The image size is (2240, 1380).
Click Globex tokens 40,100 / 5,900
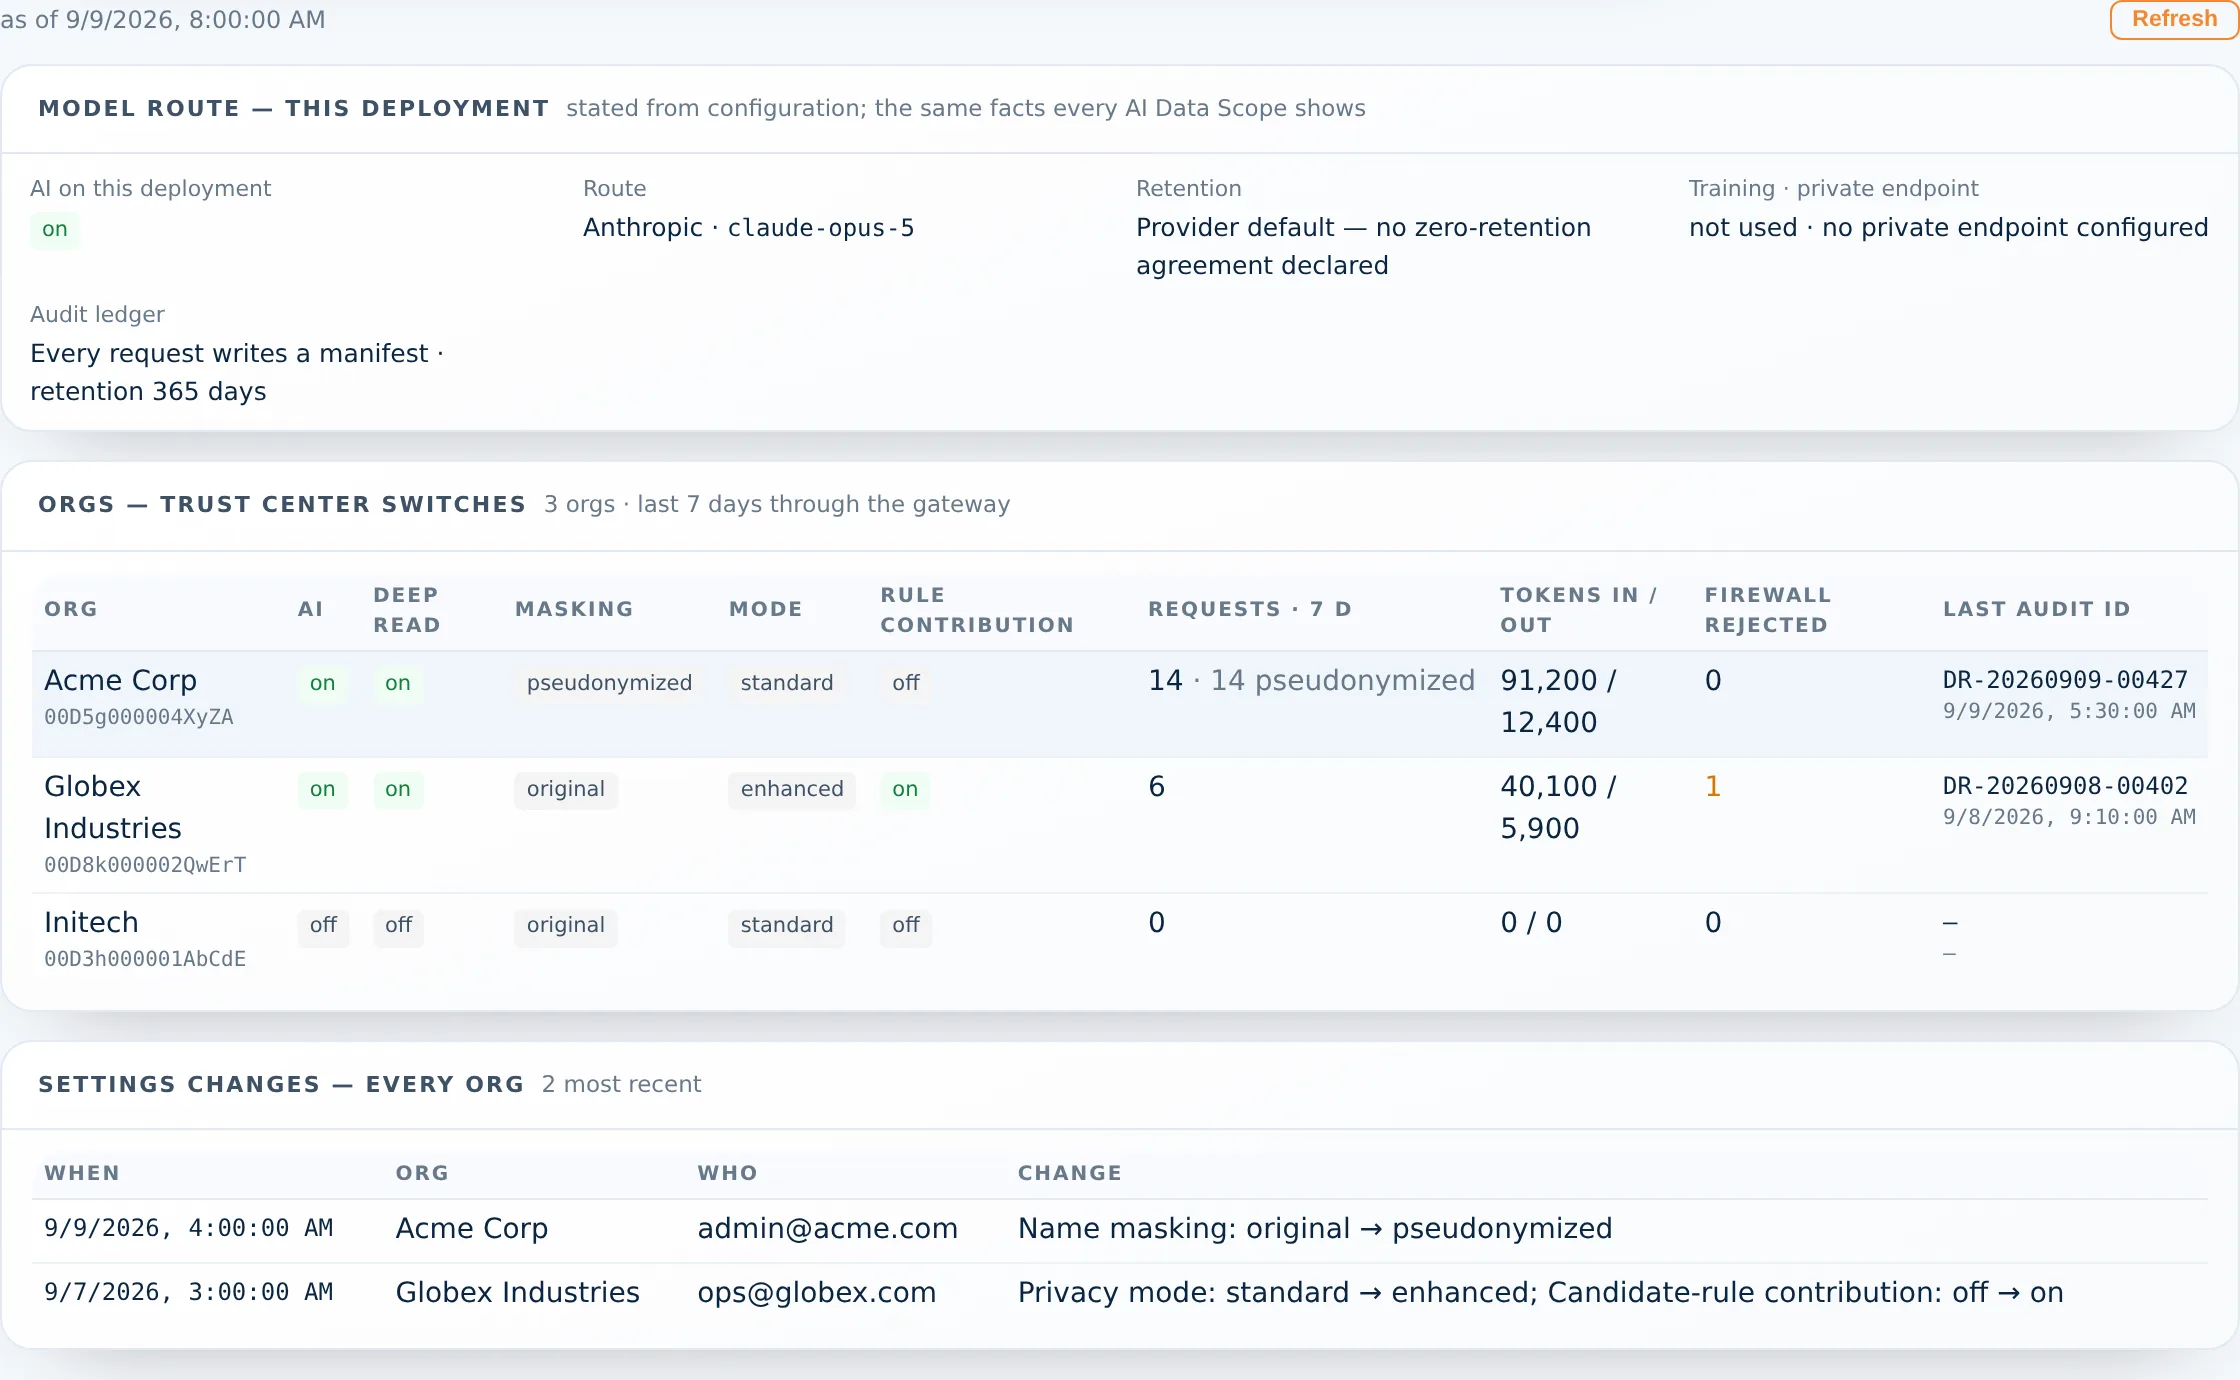[x=1559, y=808]
